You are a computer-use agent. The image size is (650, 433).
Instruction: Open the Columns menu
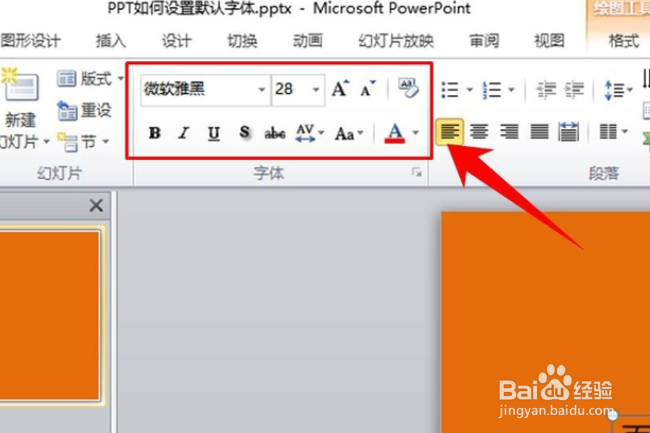(x=614, y=132)
